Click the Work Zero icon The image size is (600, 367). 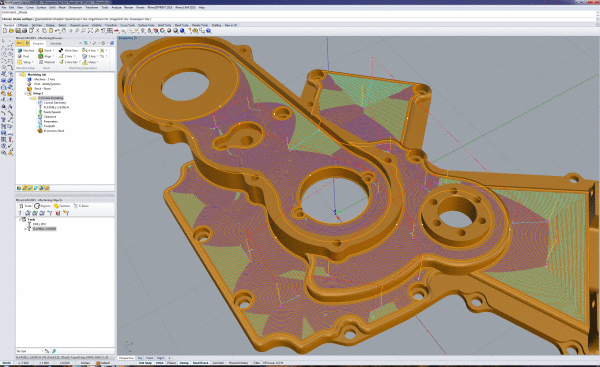click(x=61, y=50)
